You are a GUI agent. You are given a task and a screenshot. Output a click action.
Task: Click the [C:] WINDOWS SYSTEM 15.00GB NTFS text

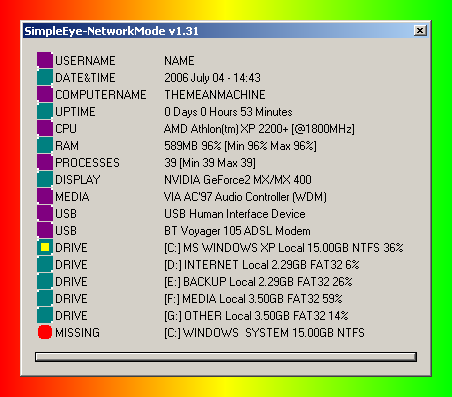coord(264,333)
